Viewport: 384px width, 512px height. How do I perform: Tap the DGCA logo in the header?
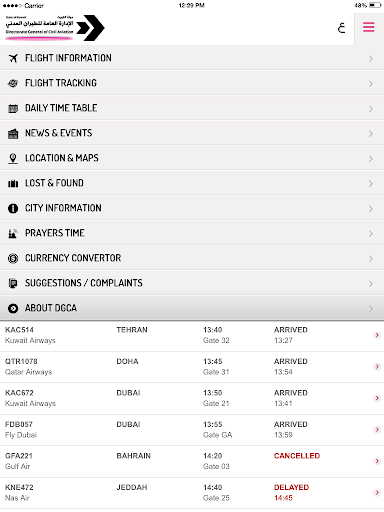55,28
